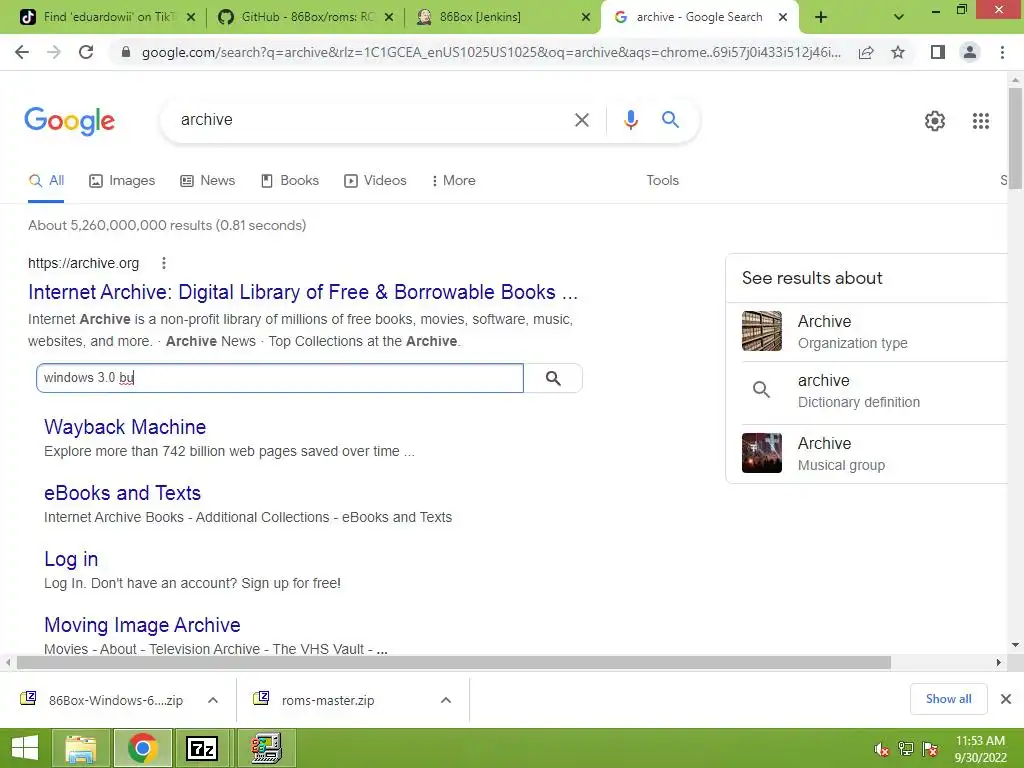Open the taskbar clock and date
Image resolution: width=1024 pixels, height=768 pixels.
pyautogui.click(x=980, y=749)
